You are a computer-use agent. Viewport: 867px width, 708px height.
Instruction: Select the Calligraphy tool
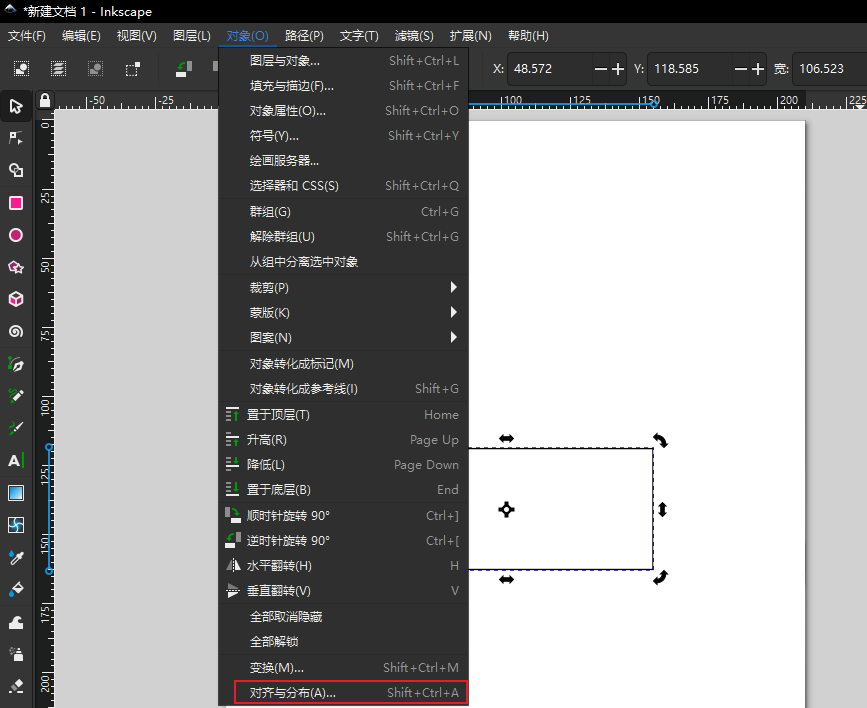click(x=16, y=428)
